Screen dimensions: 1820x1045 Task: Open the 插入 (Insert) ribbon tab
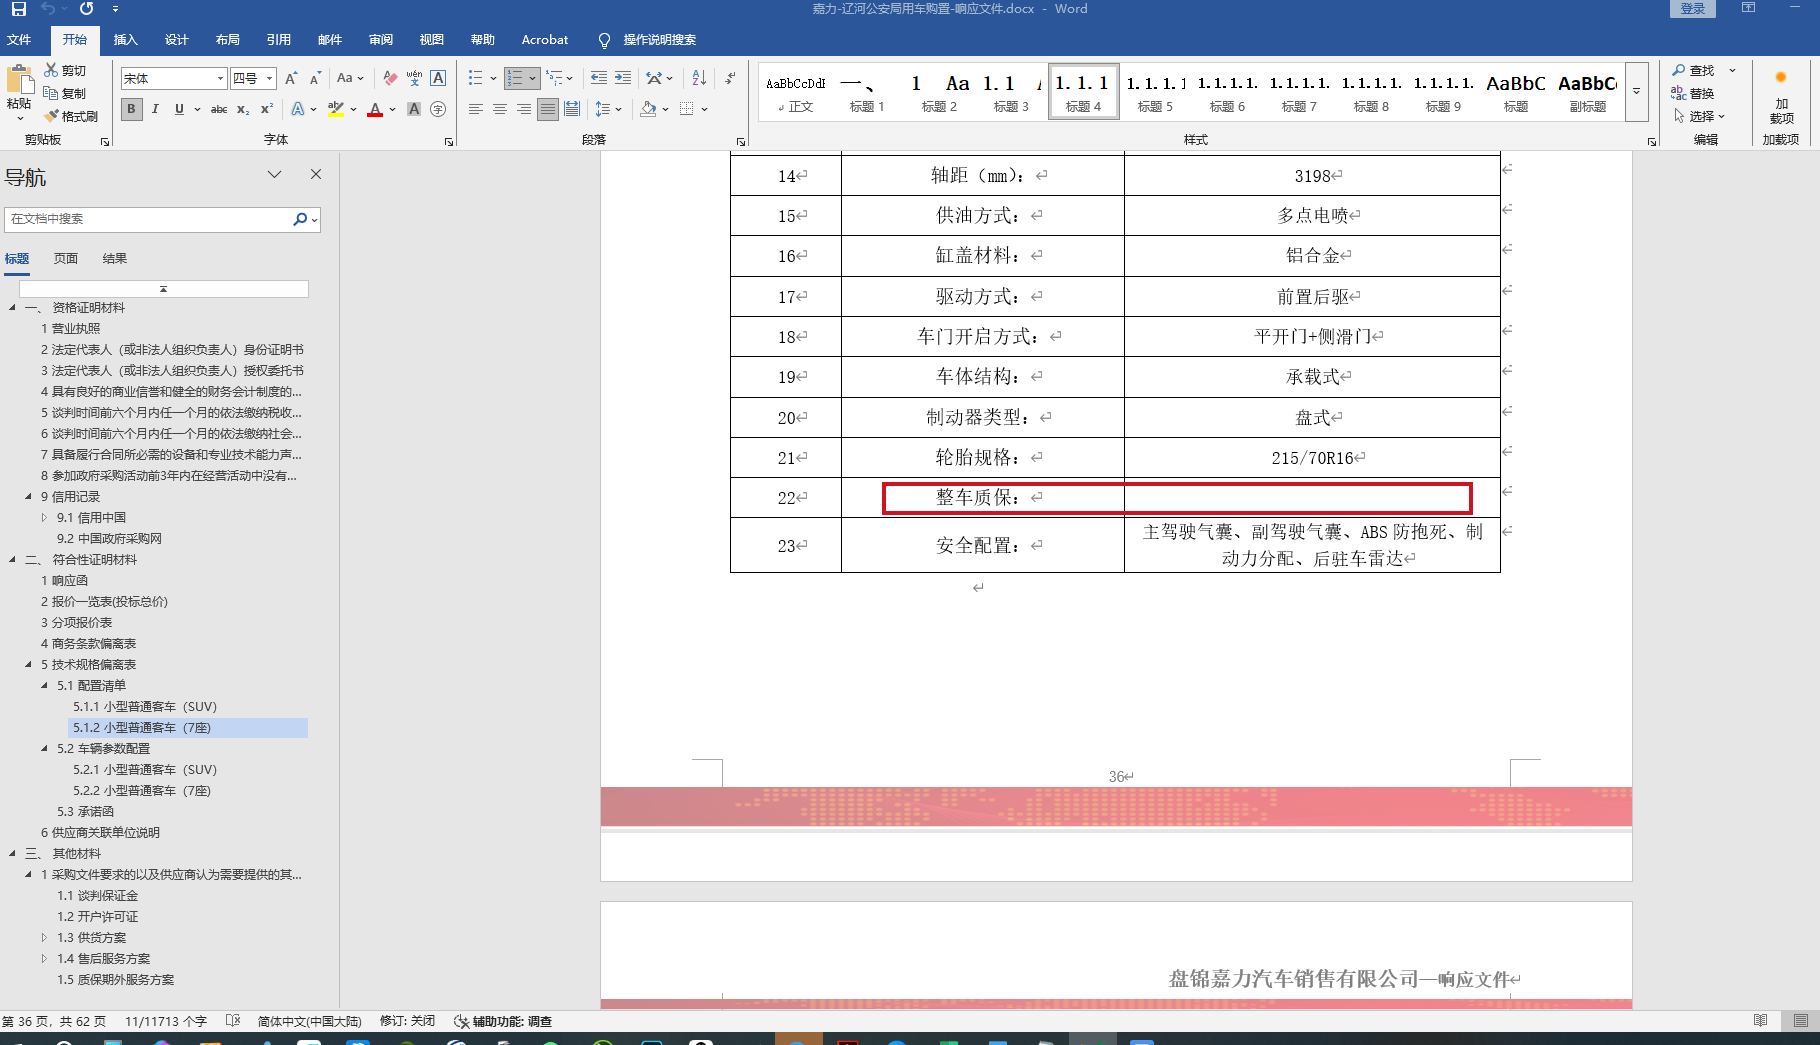[125, 40]
